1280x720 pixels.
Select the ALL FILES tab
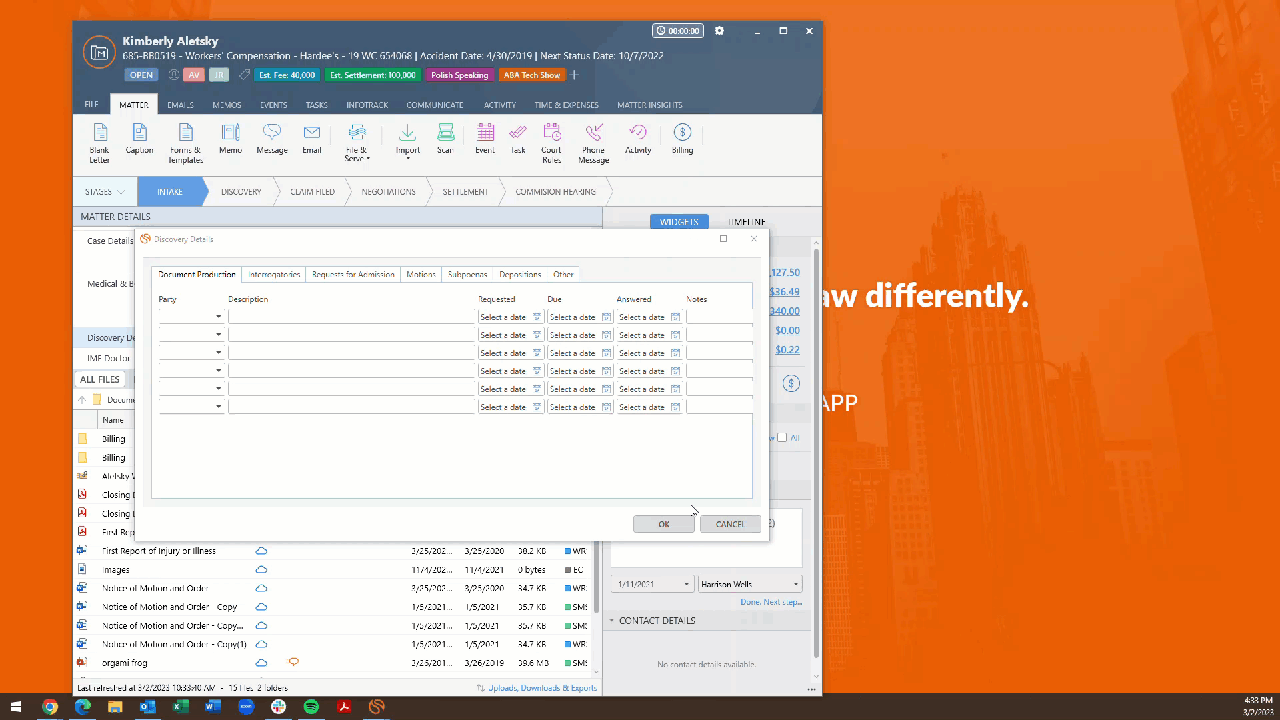[x=100, y=379]
